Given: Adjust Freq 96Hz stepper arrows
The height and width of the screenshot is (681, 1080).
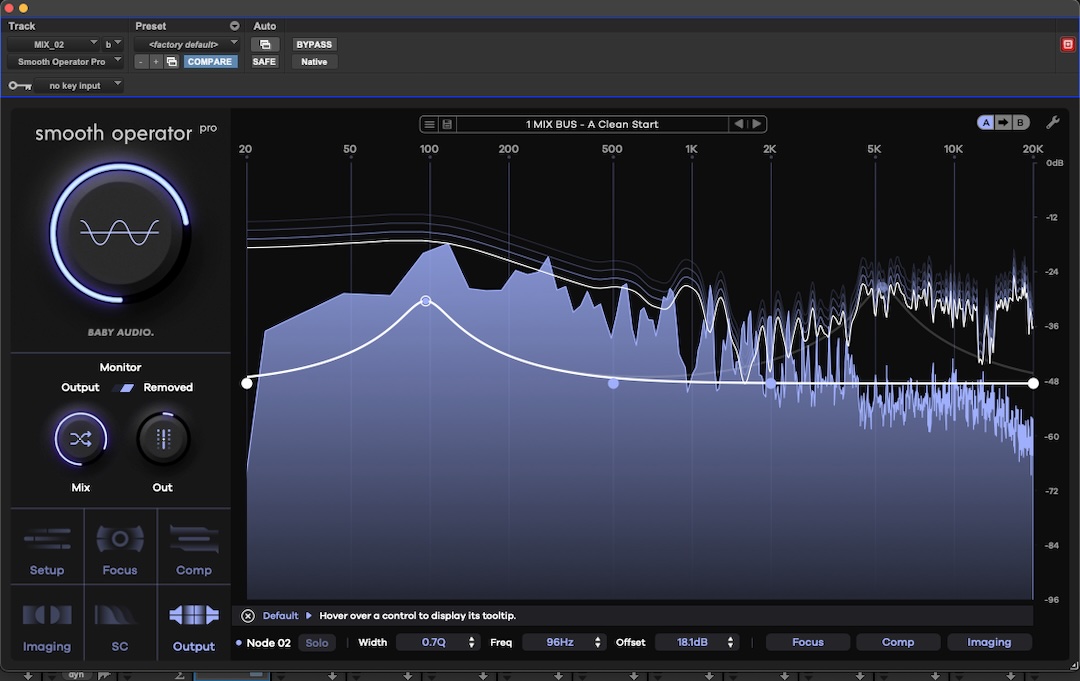Looking at the screenshot, I should pos(598,642).
